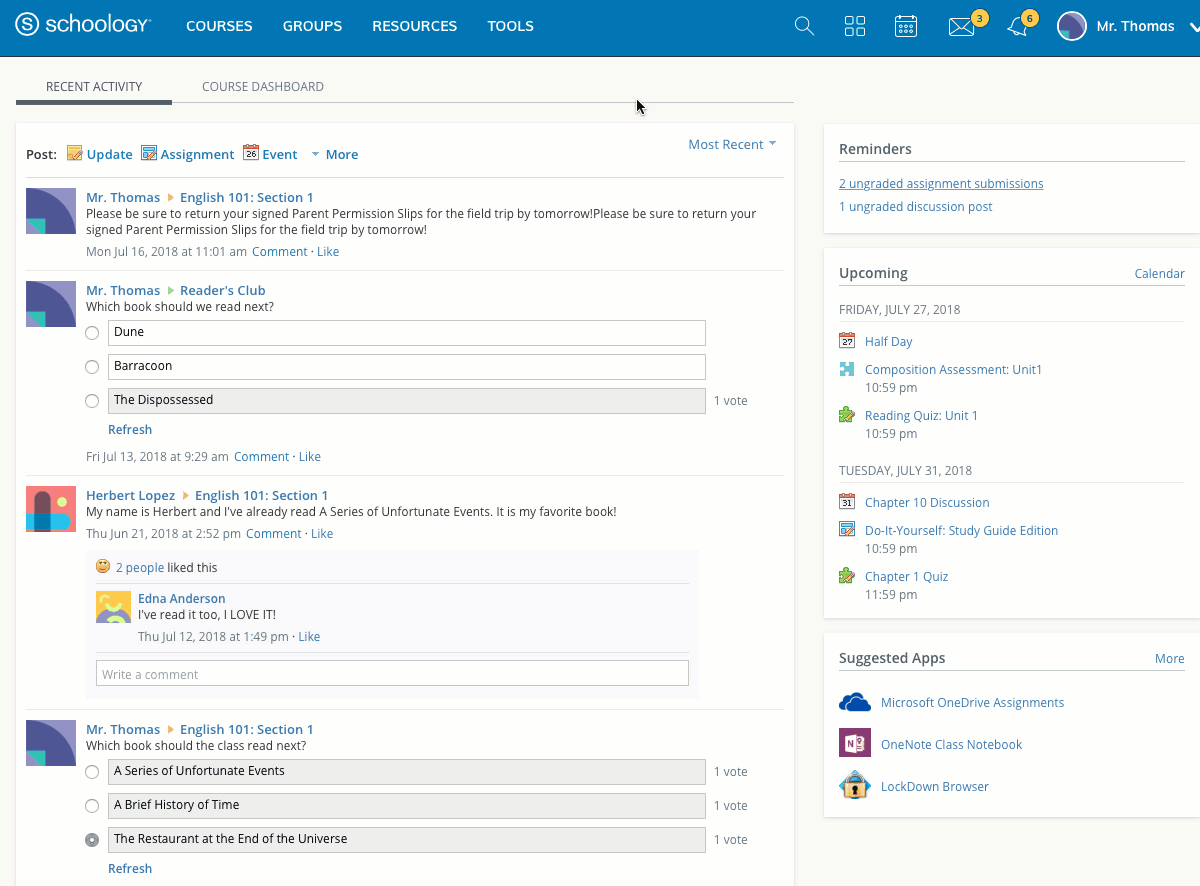Select the Barracoon radio button
This screenshot has width=1200, height=886.
pos(92,367)
